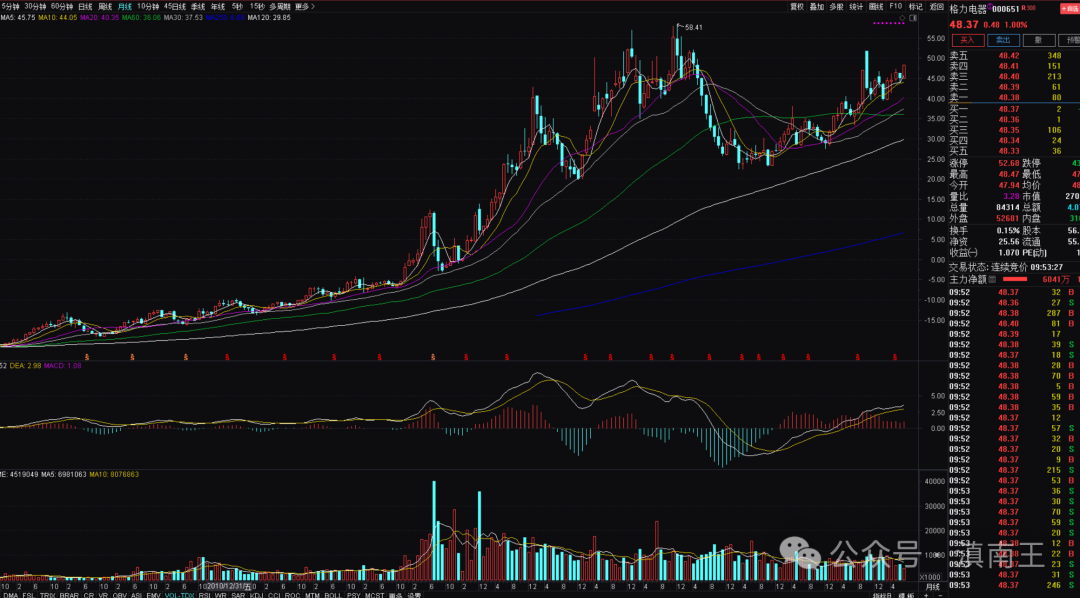This screenshot has height=598, width=1080.
Task: Select the 周线 weekly period tab
Action: (105, 6)
